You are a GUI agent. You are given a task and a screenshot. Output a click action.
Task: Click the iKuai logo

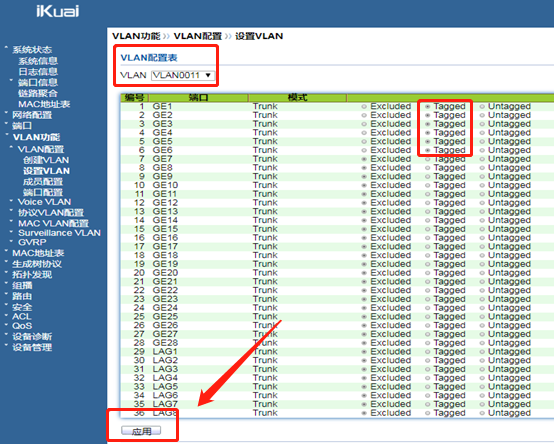58,11
